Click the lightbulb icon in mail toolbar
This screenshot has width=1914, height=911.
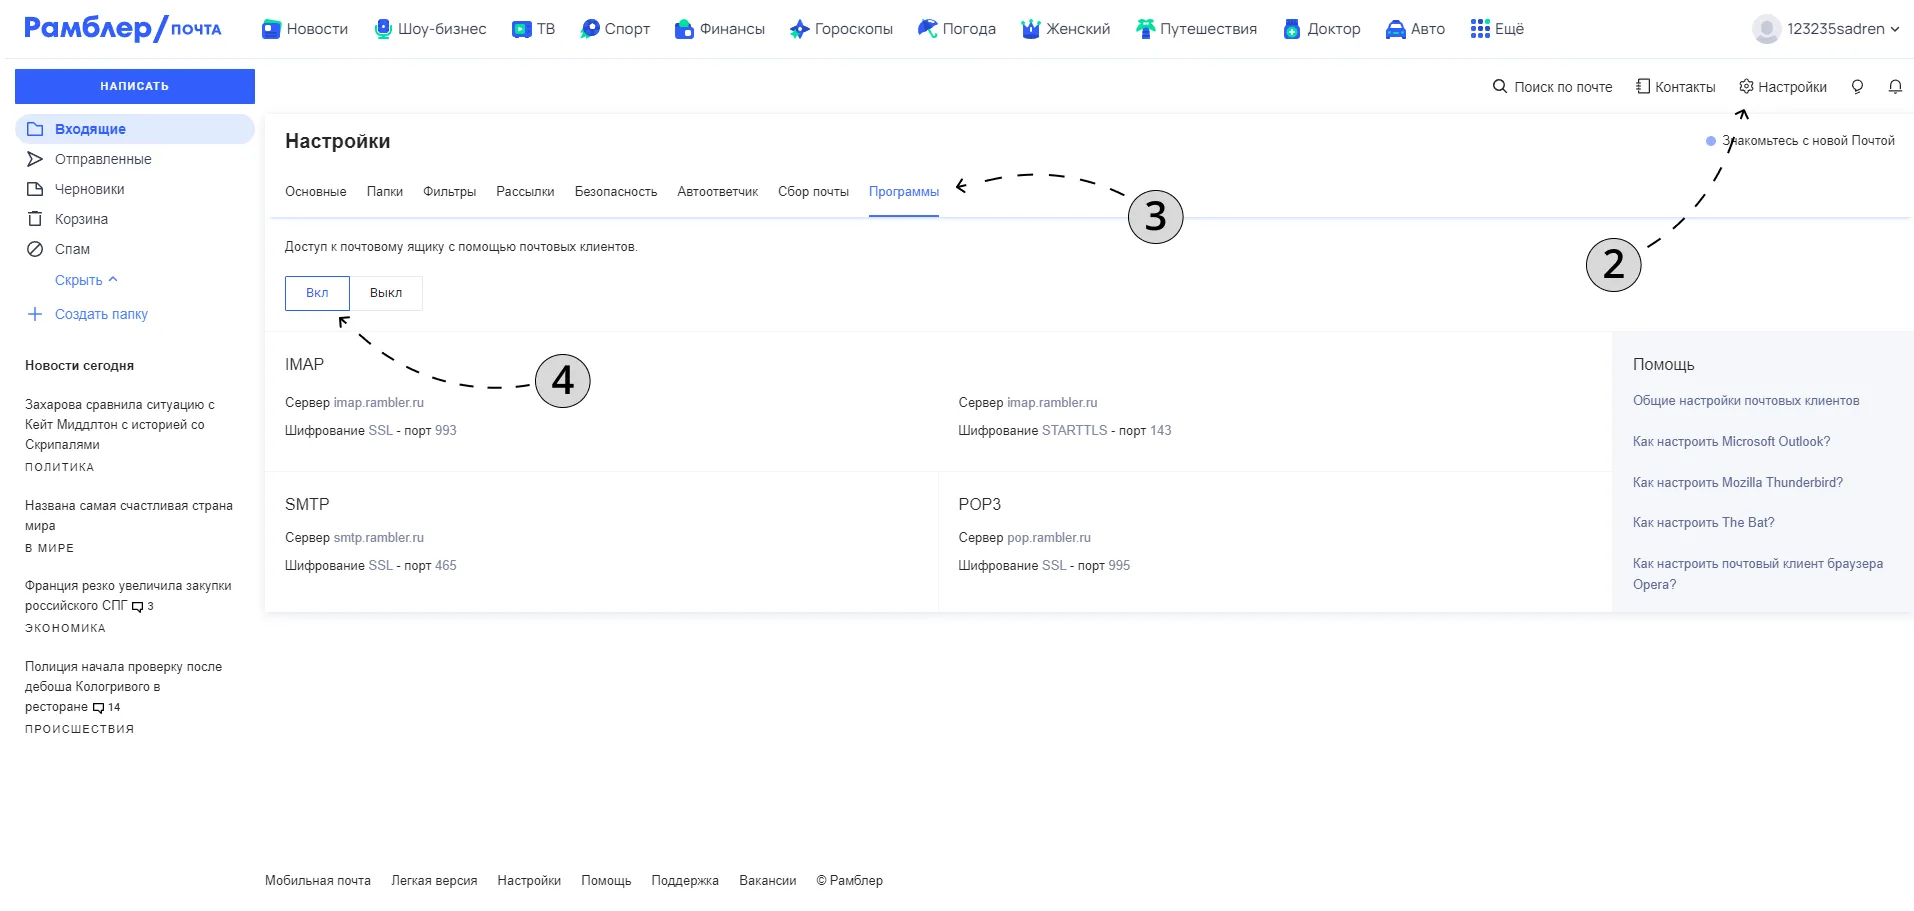1857,86
